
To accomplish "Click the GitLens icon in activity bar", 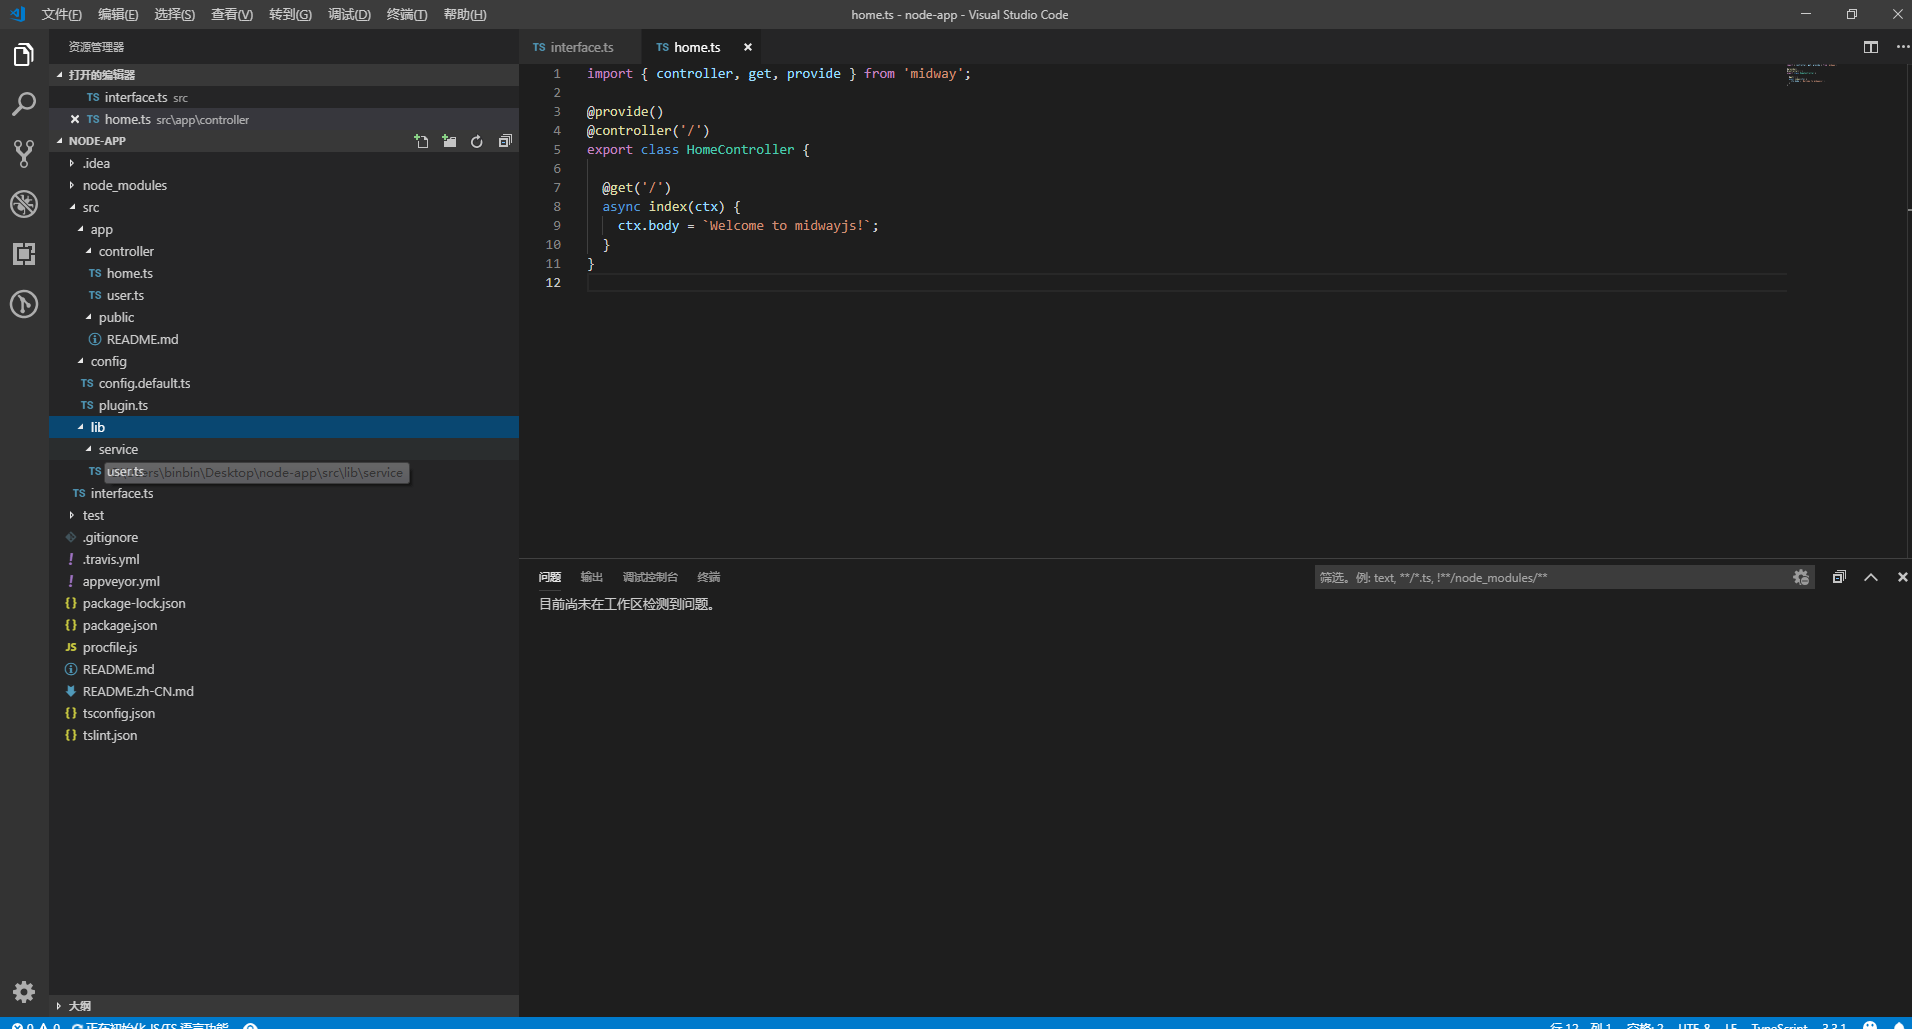I will [24, 304].
